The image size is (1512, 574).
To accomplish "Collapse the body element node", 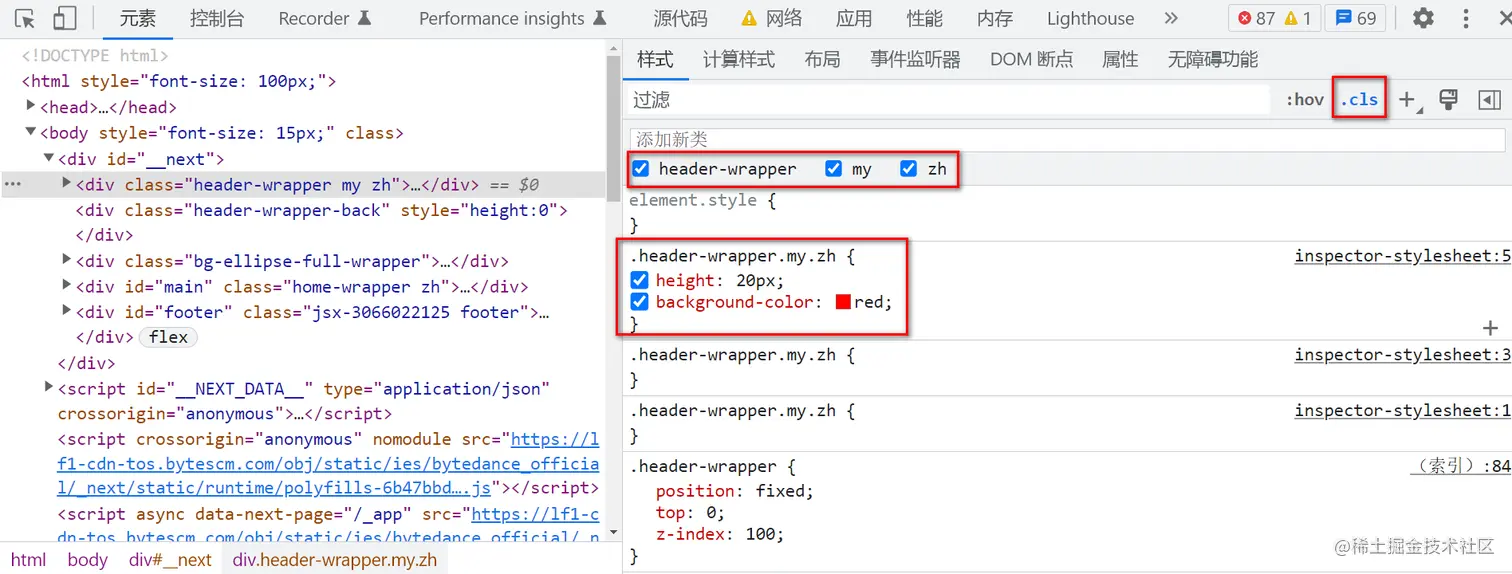I will [x=30, y=131].
